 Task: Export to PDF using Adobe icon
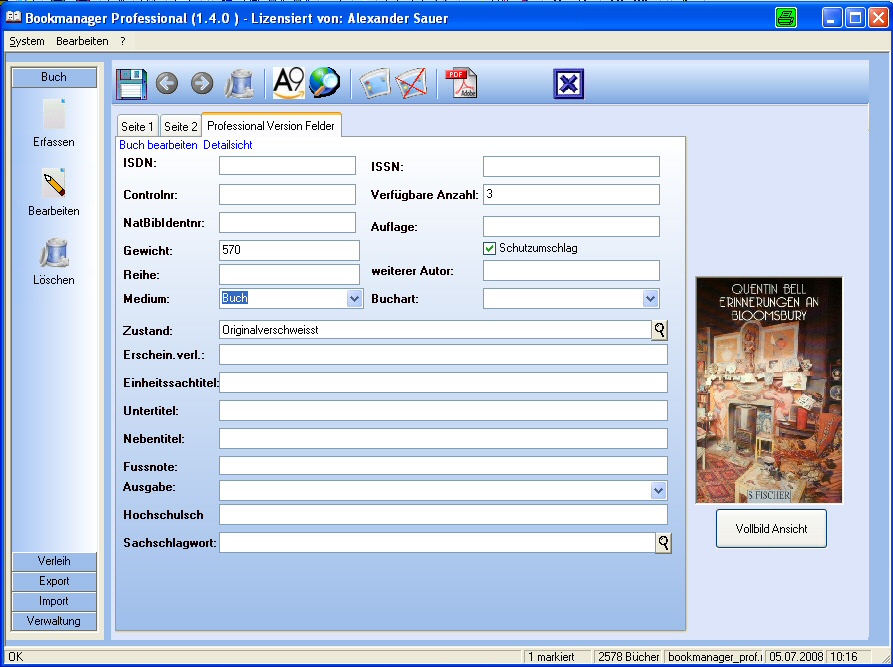coord(460,84)
